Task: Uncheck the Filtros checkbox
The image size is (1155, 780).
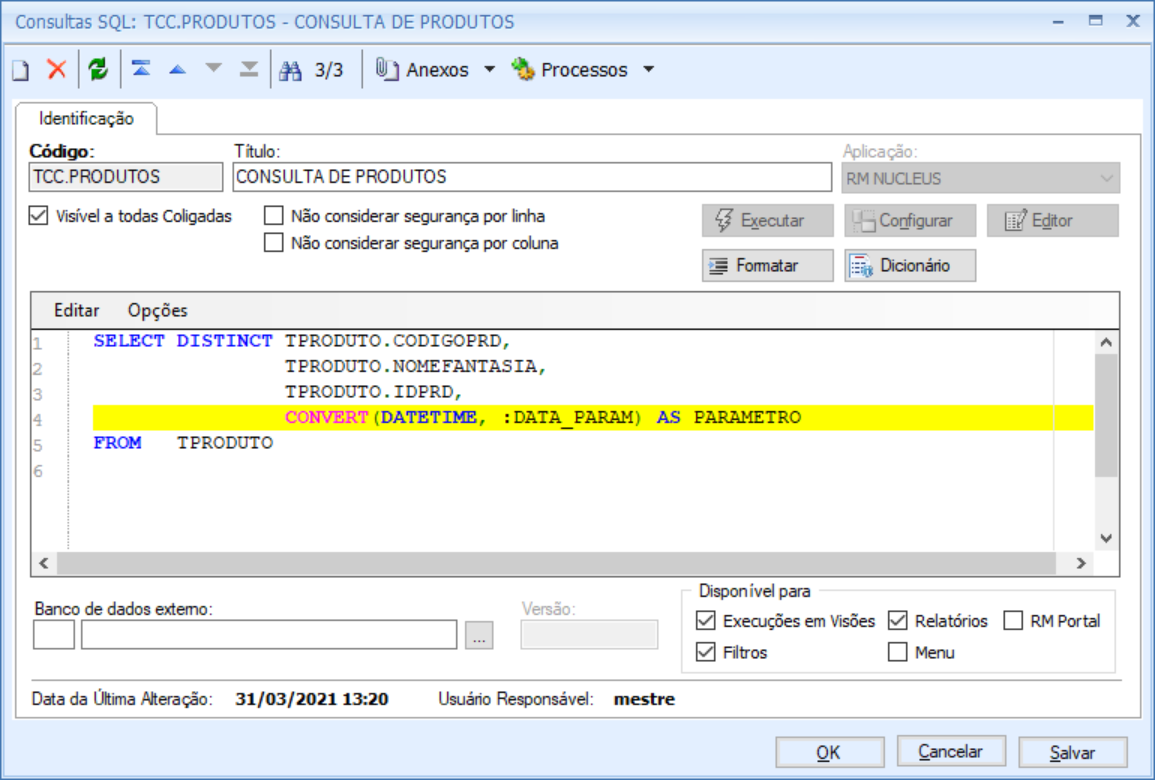Action: point(706,652)
